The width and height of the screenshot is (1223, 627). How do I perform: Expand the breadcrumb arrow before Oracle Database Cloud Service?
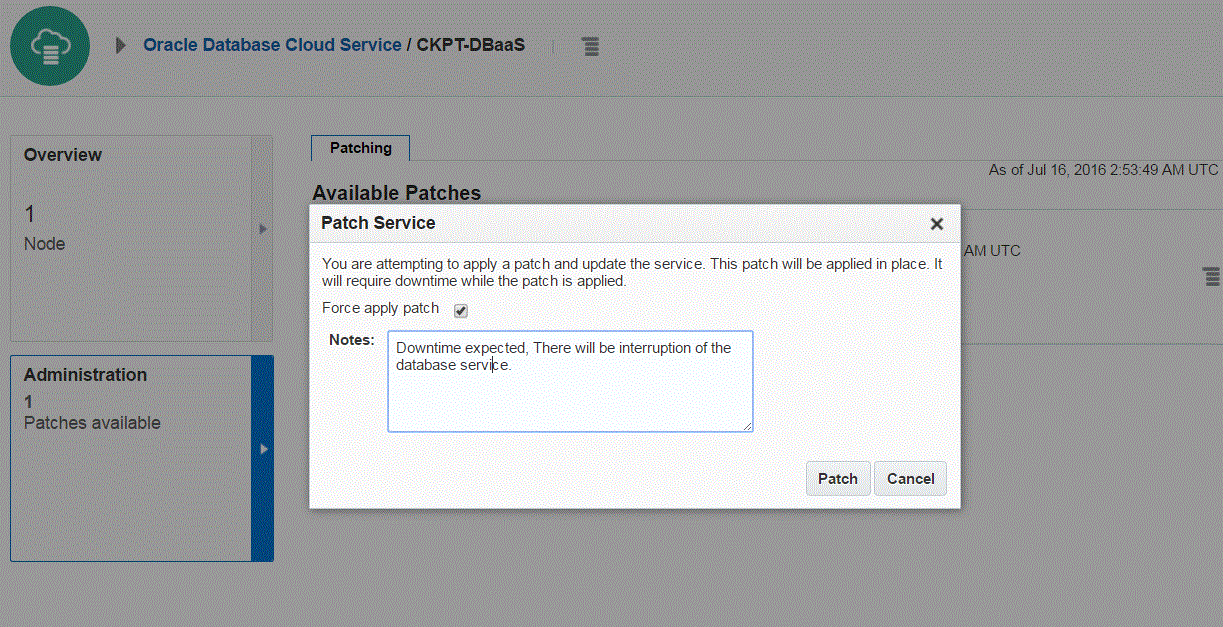[121, 46]
